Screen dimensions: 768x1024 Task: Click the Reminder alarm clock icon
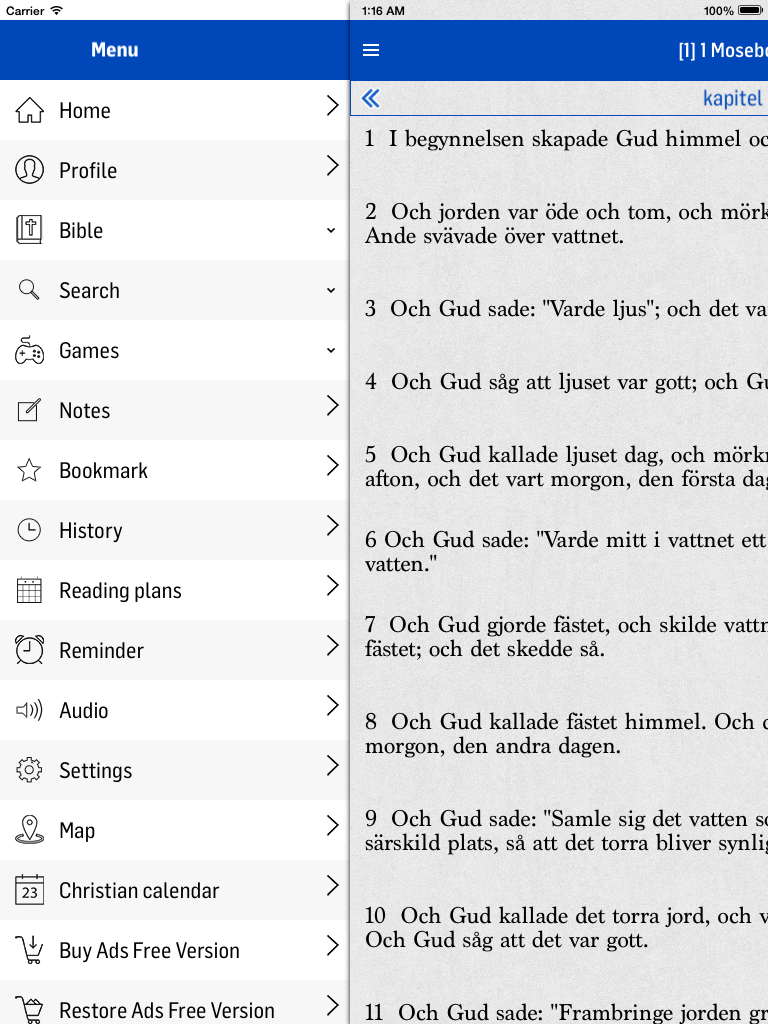coord(30,650)
